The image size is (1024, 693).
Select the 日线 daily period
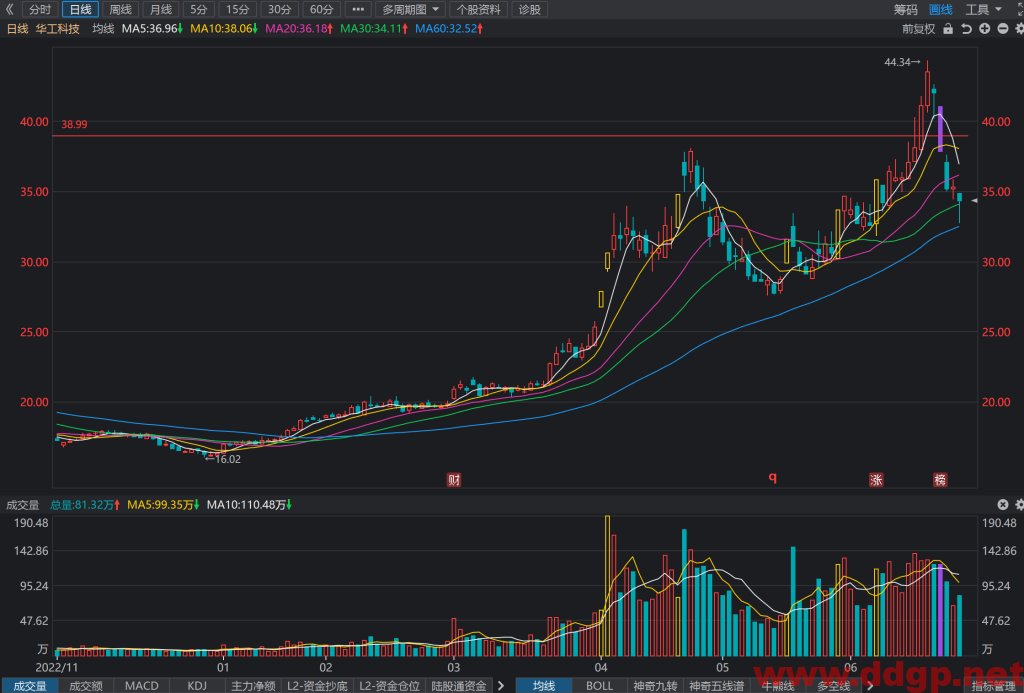(x=80, y=9)
